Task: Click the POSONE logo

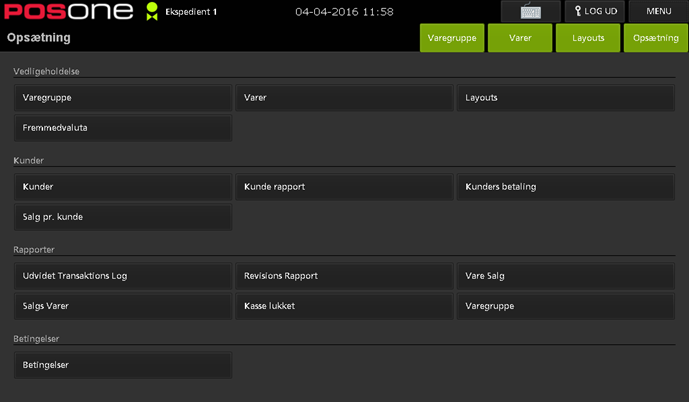Action: coord(67,12)
